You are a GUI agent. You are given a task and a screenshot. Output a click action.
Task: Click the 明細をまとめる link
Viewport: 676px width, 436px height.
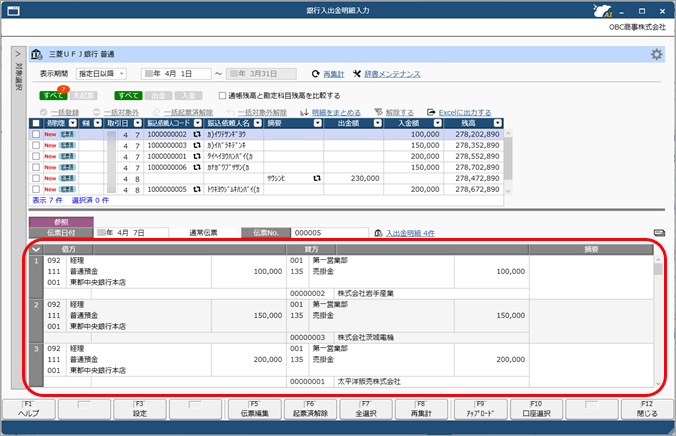(x=336, y=113)
